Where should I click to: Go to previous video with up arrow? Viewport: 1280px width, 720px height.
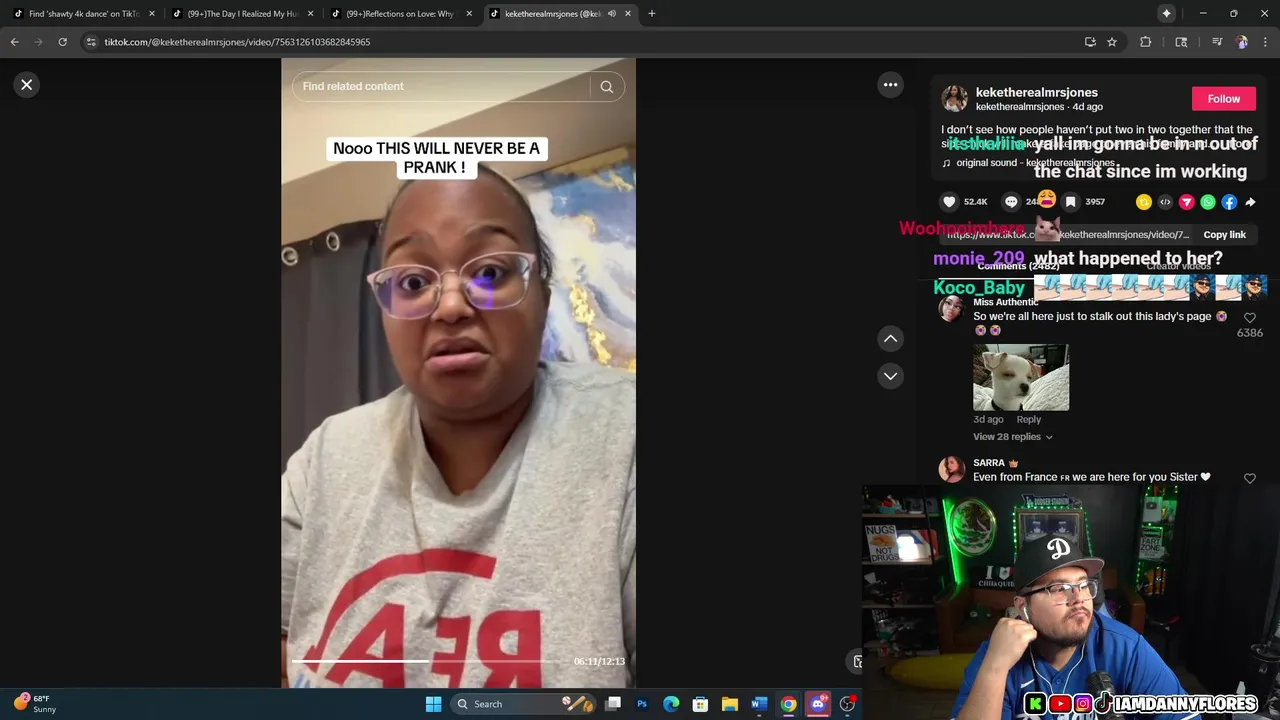[x=890, y=339]
